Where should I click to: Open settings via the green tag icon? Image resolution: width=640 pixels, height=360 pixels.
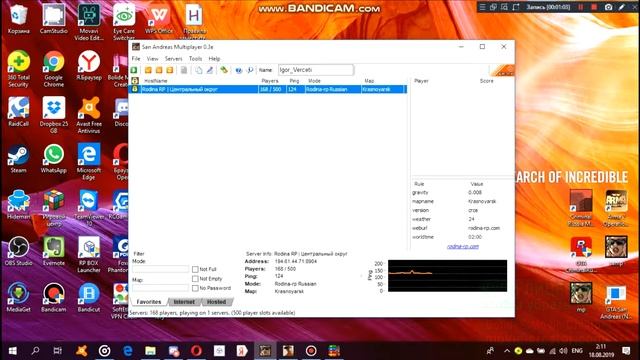pos(224,70)
